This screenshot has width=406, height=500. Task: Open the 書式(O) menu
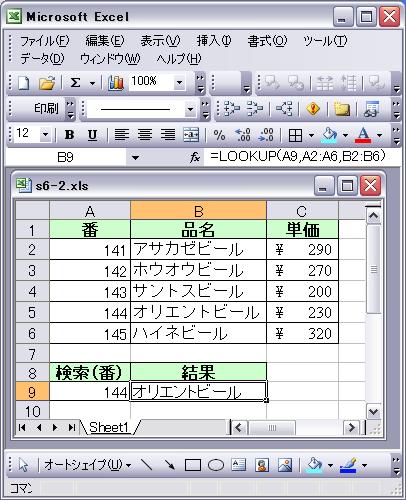click(x=267, y=41)
